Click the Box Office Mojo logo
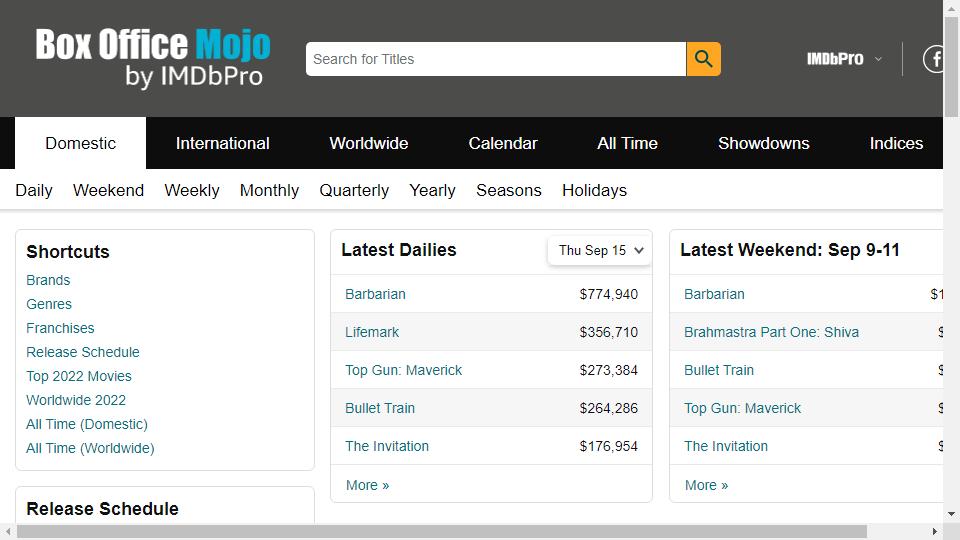960x540 pixels. point(153,58)
